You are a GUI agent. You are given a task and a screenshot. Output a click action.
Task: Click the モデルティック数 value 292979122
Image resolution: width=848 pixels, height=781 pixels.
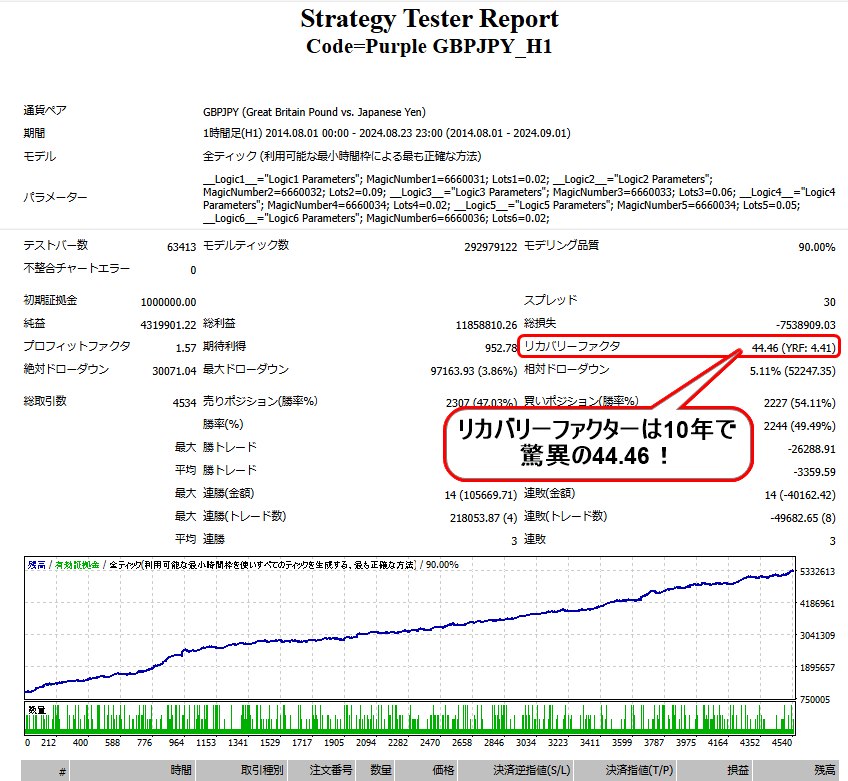click(x=491, y=247)
